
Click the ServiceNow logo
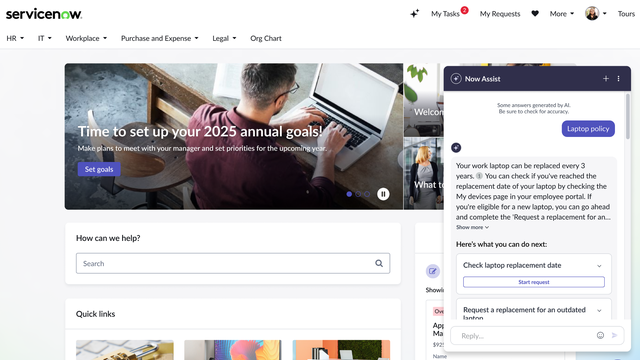tap(44, 14)
